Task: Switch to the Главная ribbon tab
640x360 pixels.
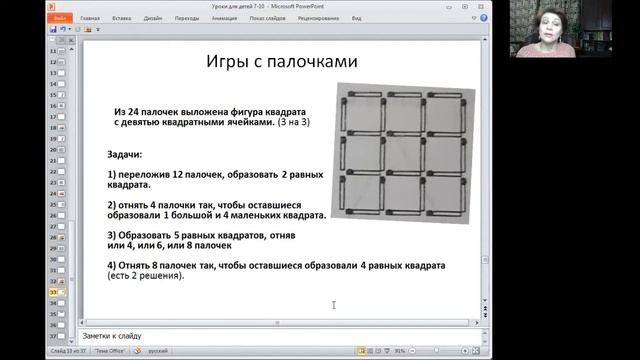Action: (x=90, y=18)
